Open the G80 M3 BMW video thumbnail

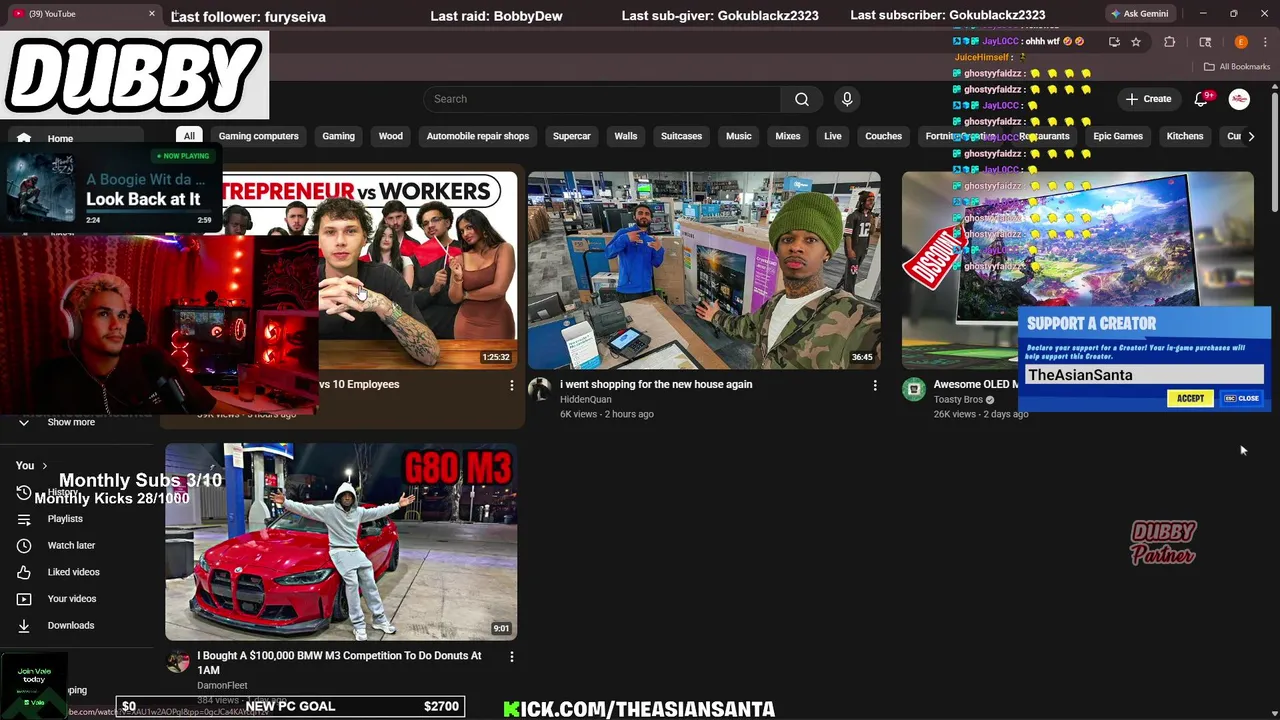pyautogui.click(x=341, y=541)
